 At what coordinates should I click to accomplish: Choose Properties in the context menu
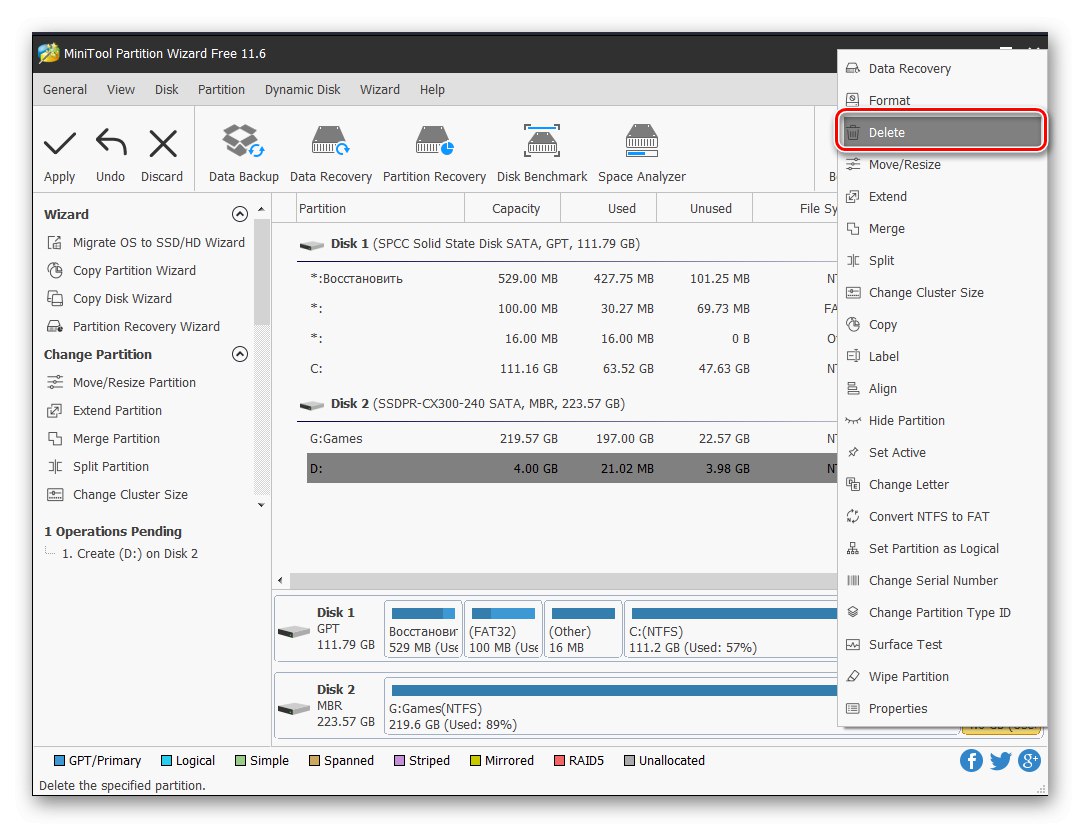tap(941, 709)
